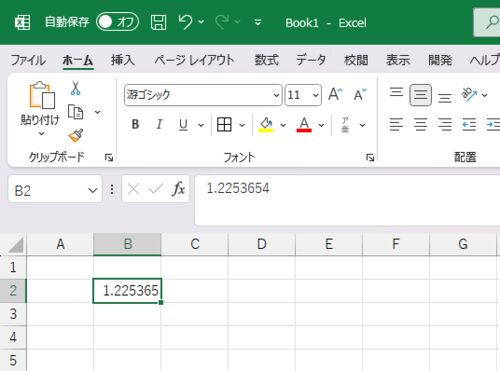Open the font color dropdown arrow
This screenshot has width=500, height=371.
(x=321, y=125)
